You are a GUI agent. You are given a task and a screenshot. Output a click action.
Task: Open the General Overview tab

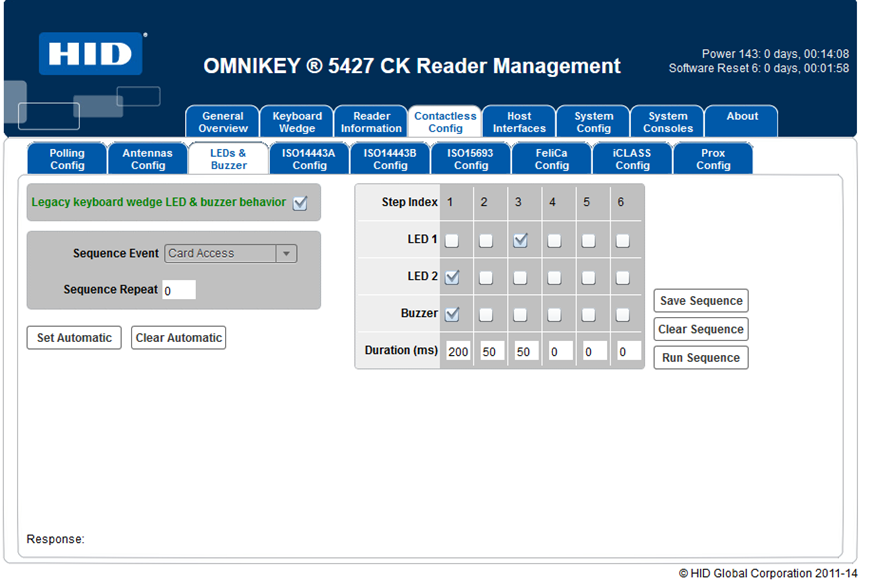(223, 122)
